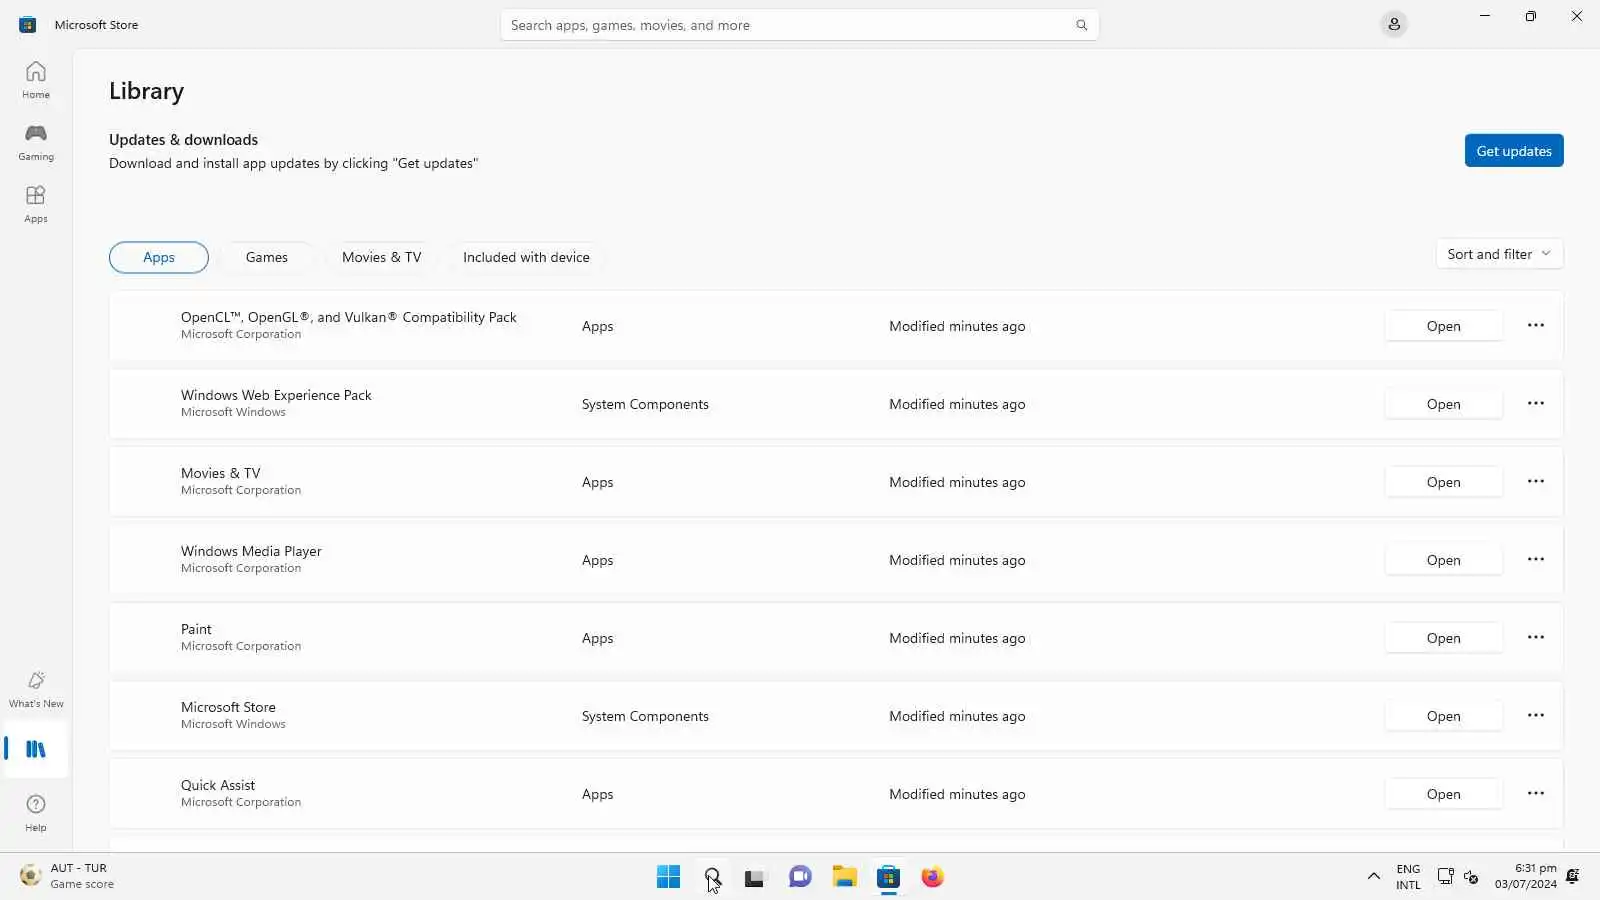Open Windows Media Player
Image resolution: width=1600 pixels, height=900 pixels.
[1443, 560]
